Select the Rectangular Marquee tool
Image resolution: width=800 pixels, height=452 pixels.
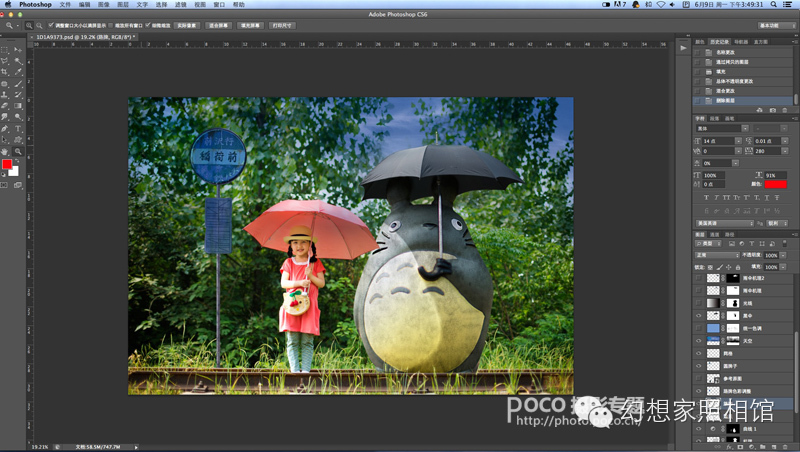click(5, 50)
